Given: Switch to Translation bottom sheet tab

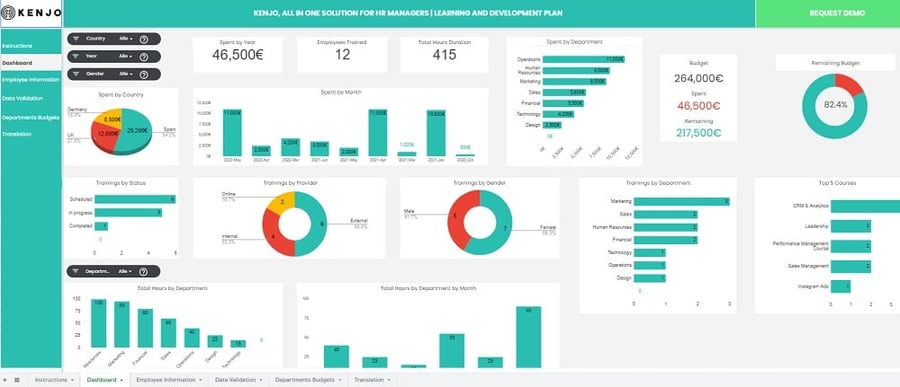Looking at the screenshot, I should pyautogui.click(x=373, y=380).
